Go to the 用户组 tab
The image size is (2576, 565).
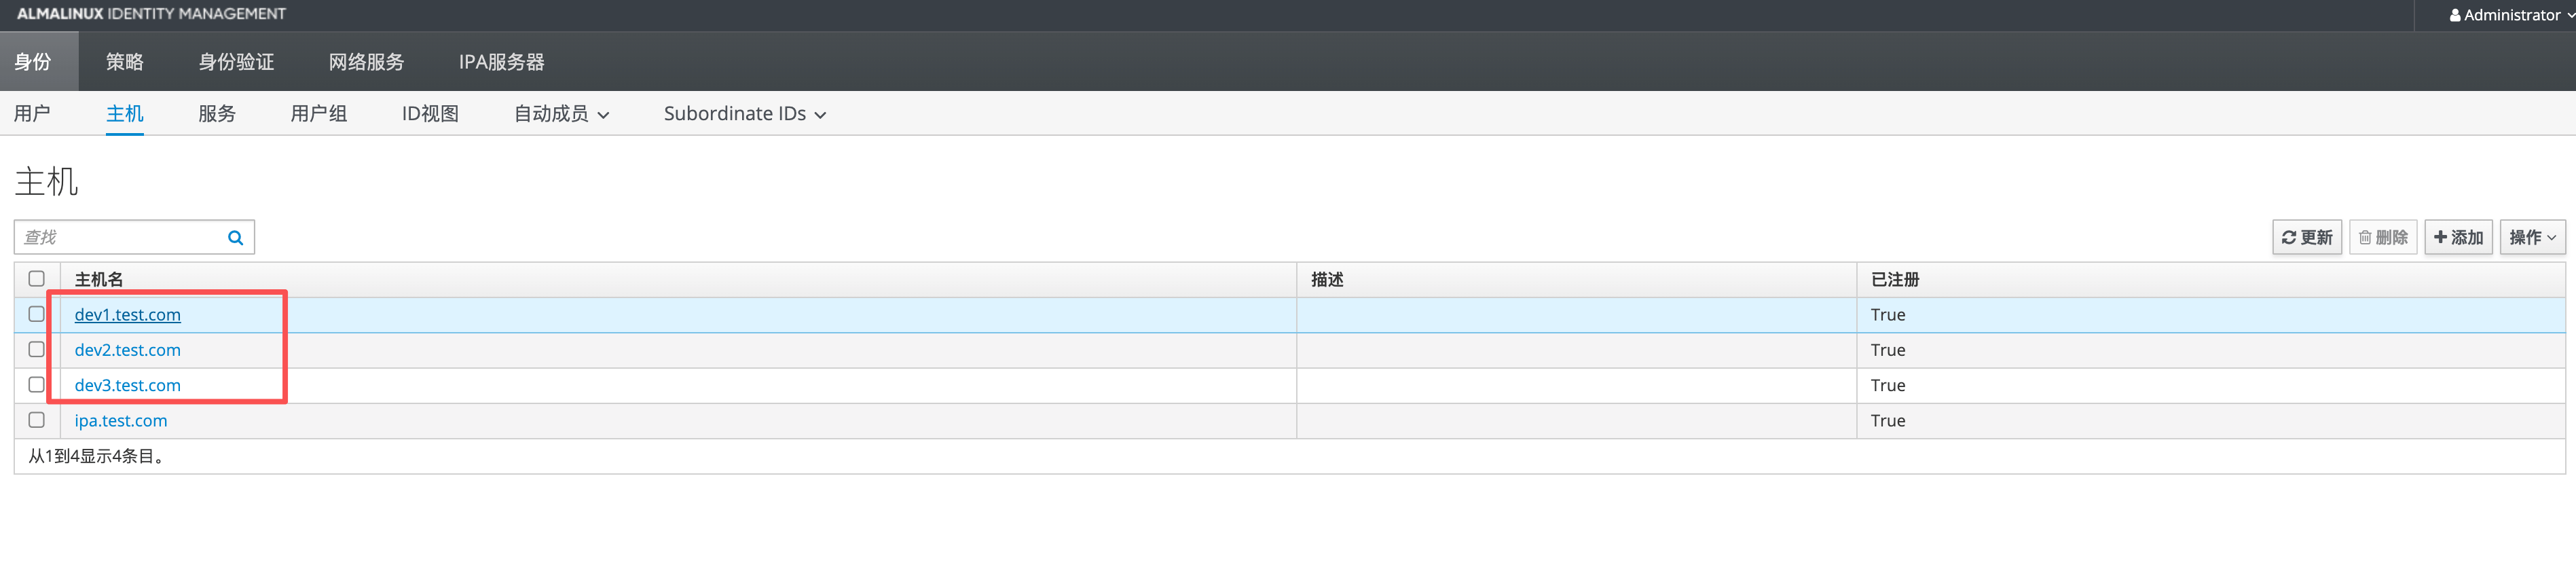(x=318, y=114)
